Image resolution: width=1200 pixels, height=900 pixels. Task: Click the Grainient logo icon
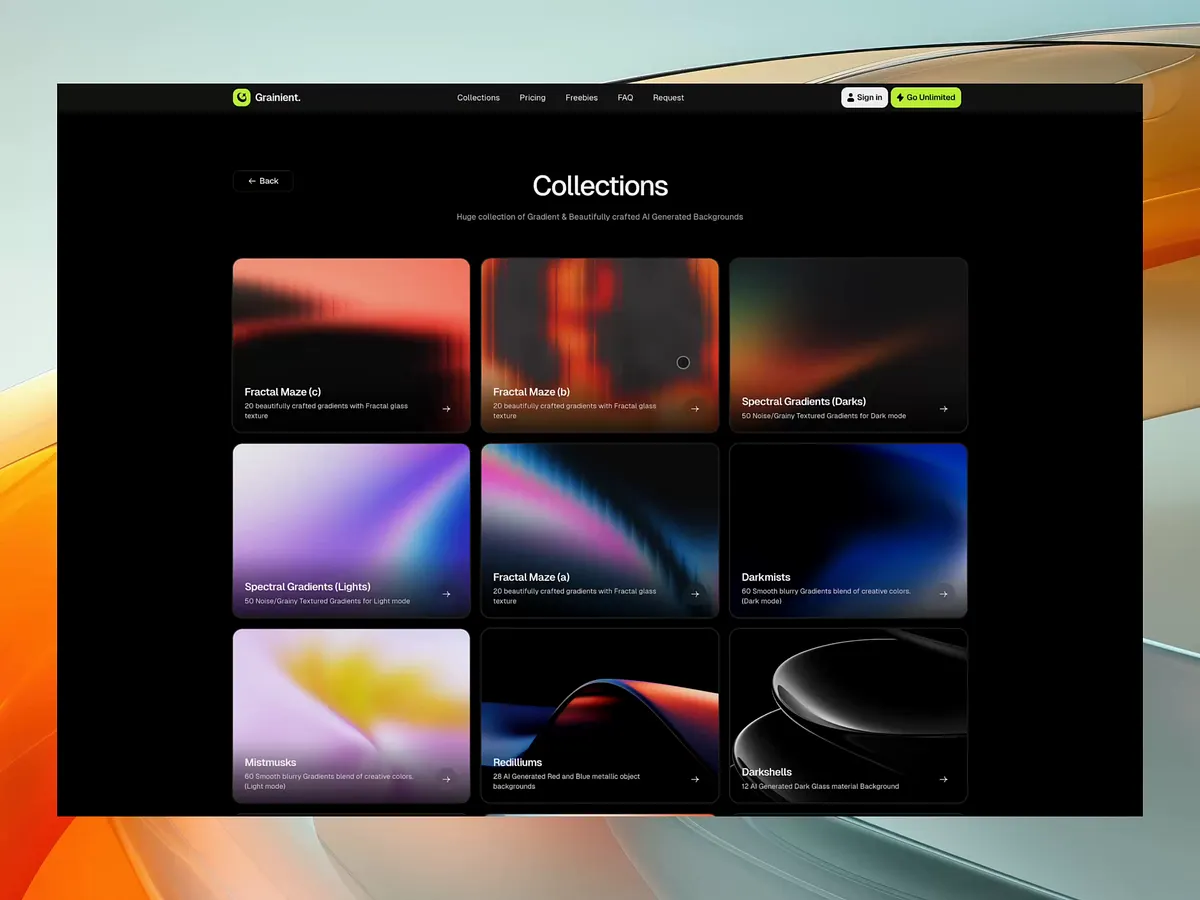point(241,97)
